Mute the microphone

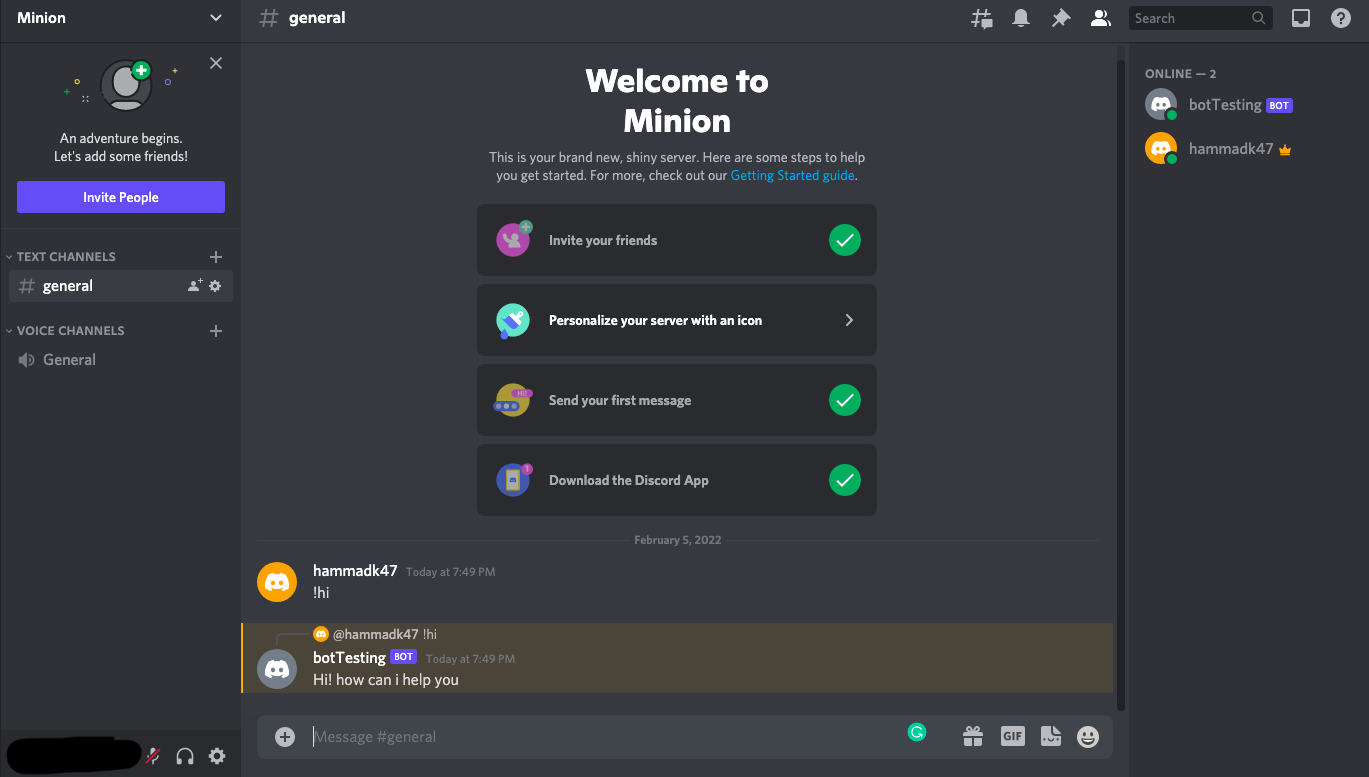click(152, 756)
